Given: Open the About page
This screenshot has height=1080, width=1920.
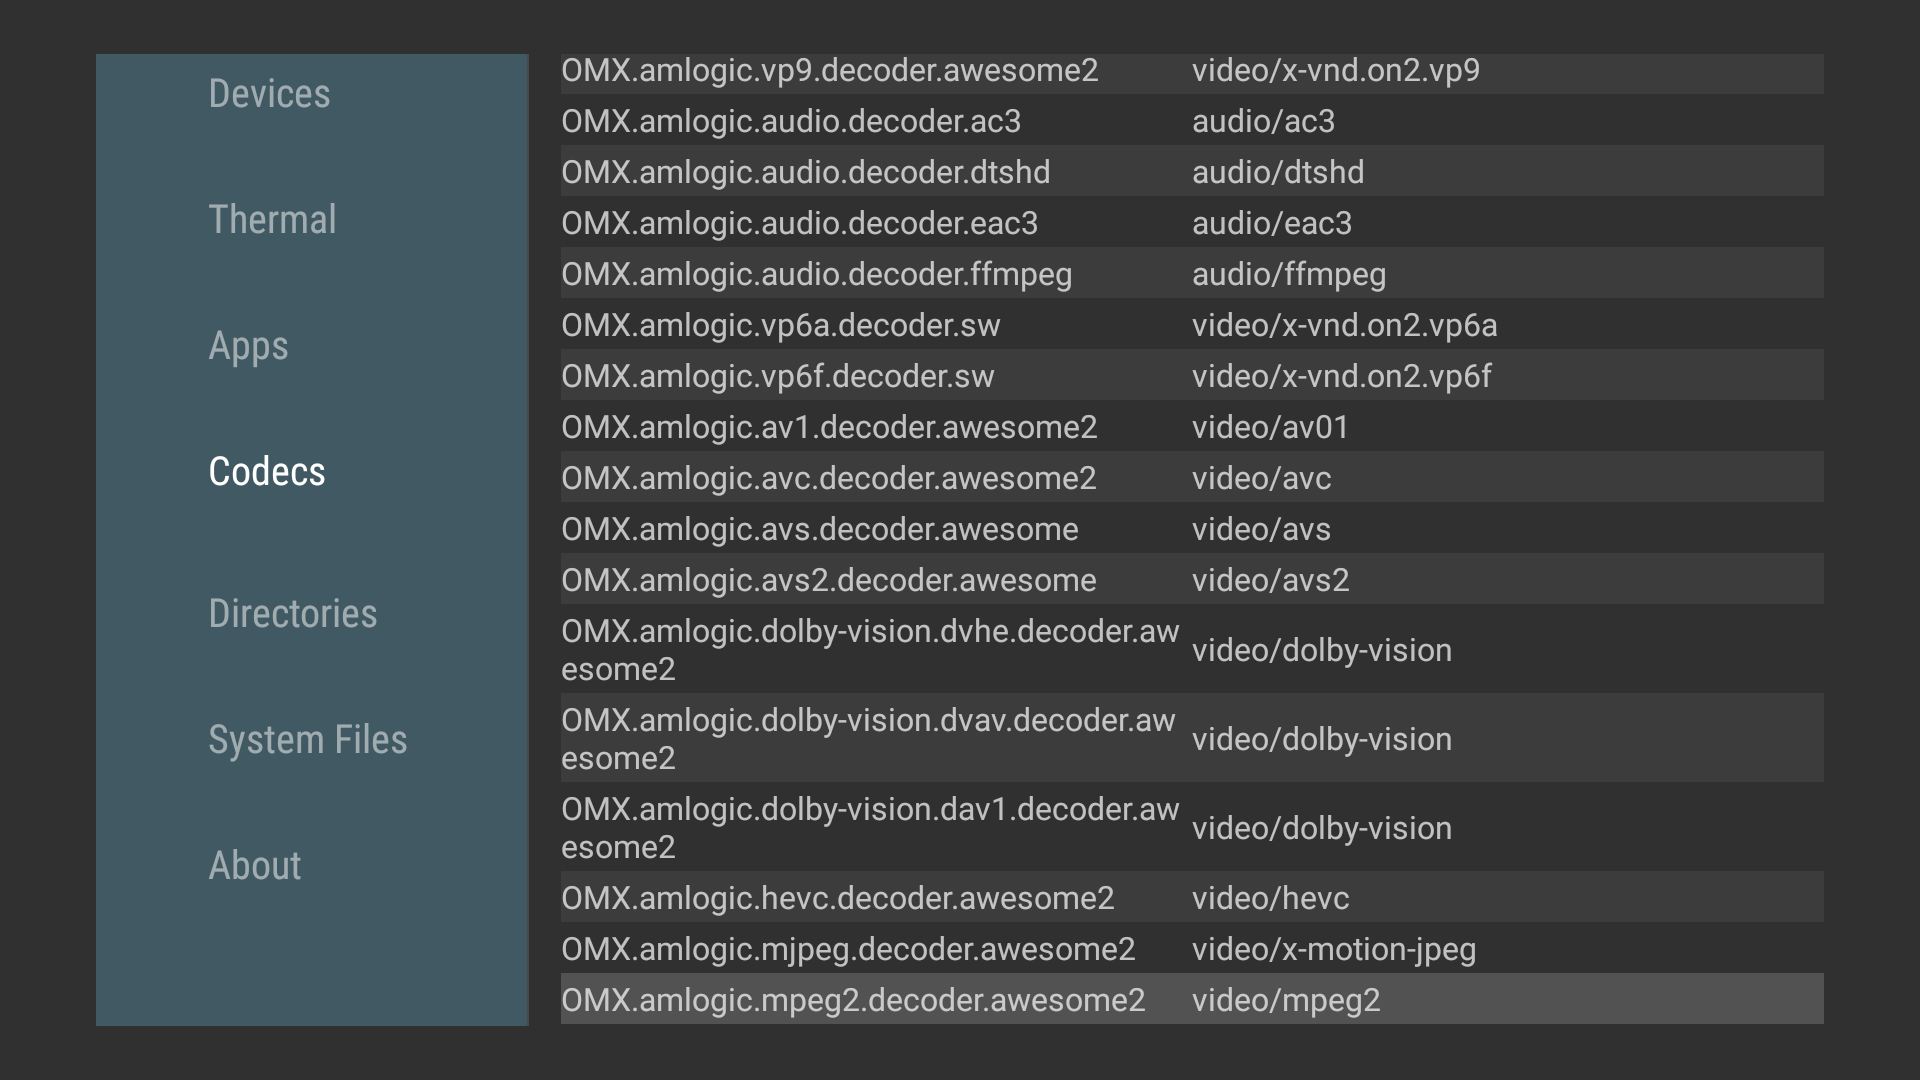Looking at the screenshot, I should click(254, 866).
